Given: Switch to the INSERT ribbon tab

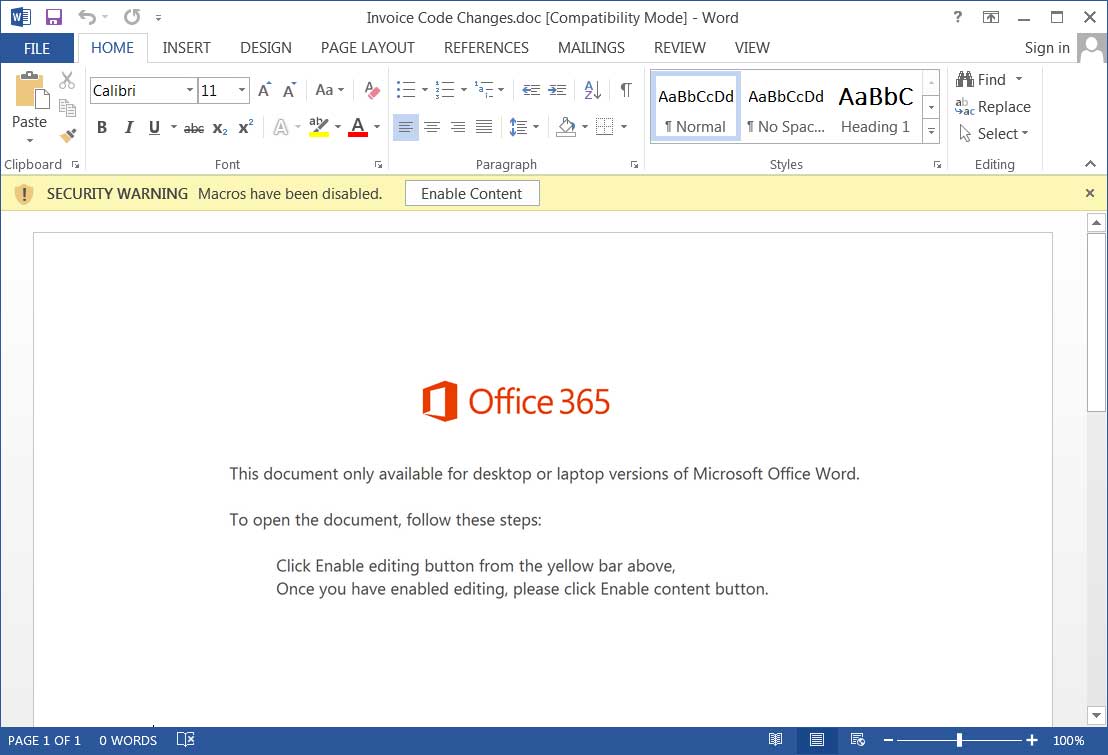Looking at the screenshot, I should tap(186, 47).
